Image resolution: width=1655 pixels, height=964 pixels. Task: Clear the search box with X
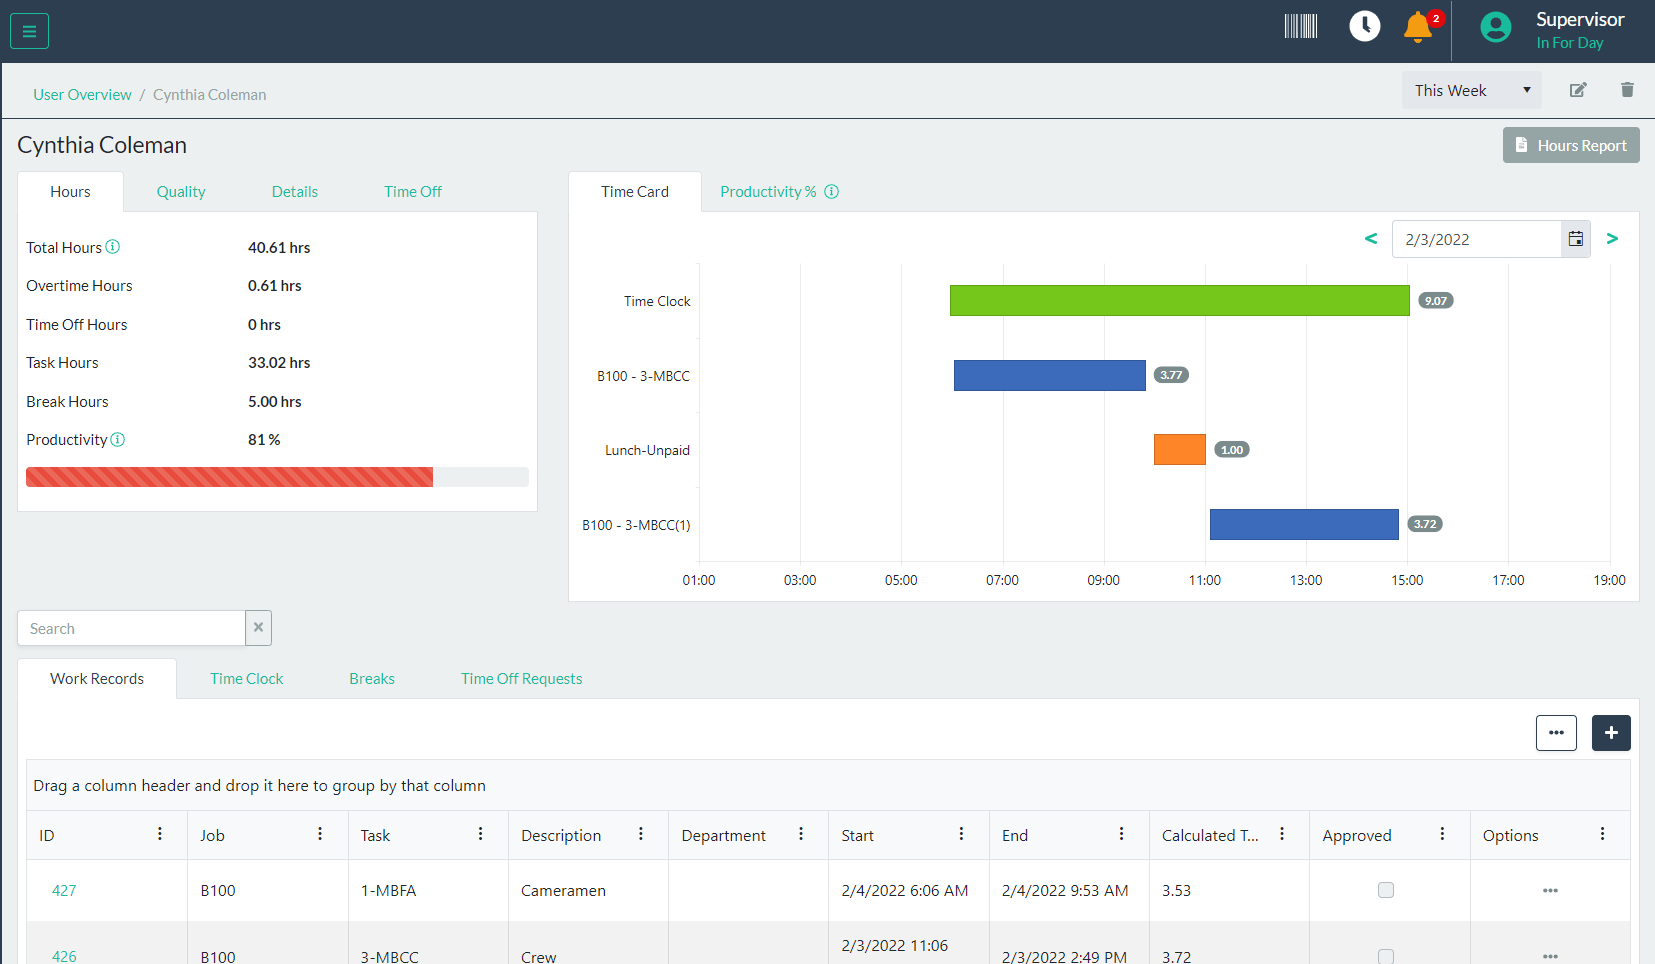258,628
